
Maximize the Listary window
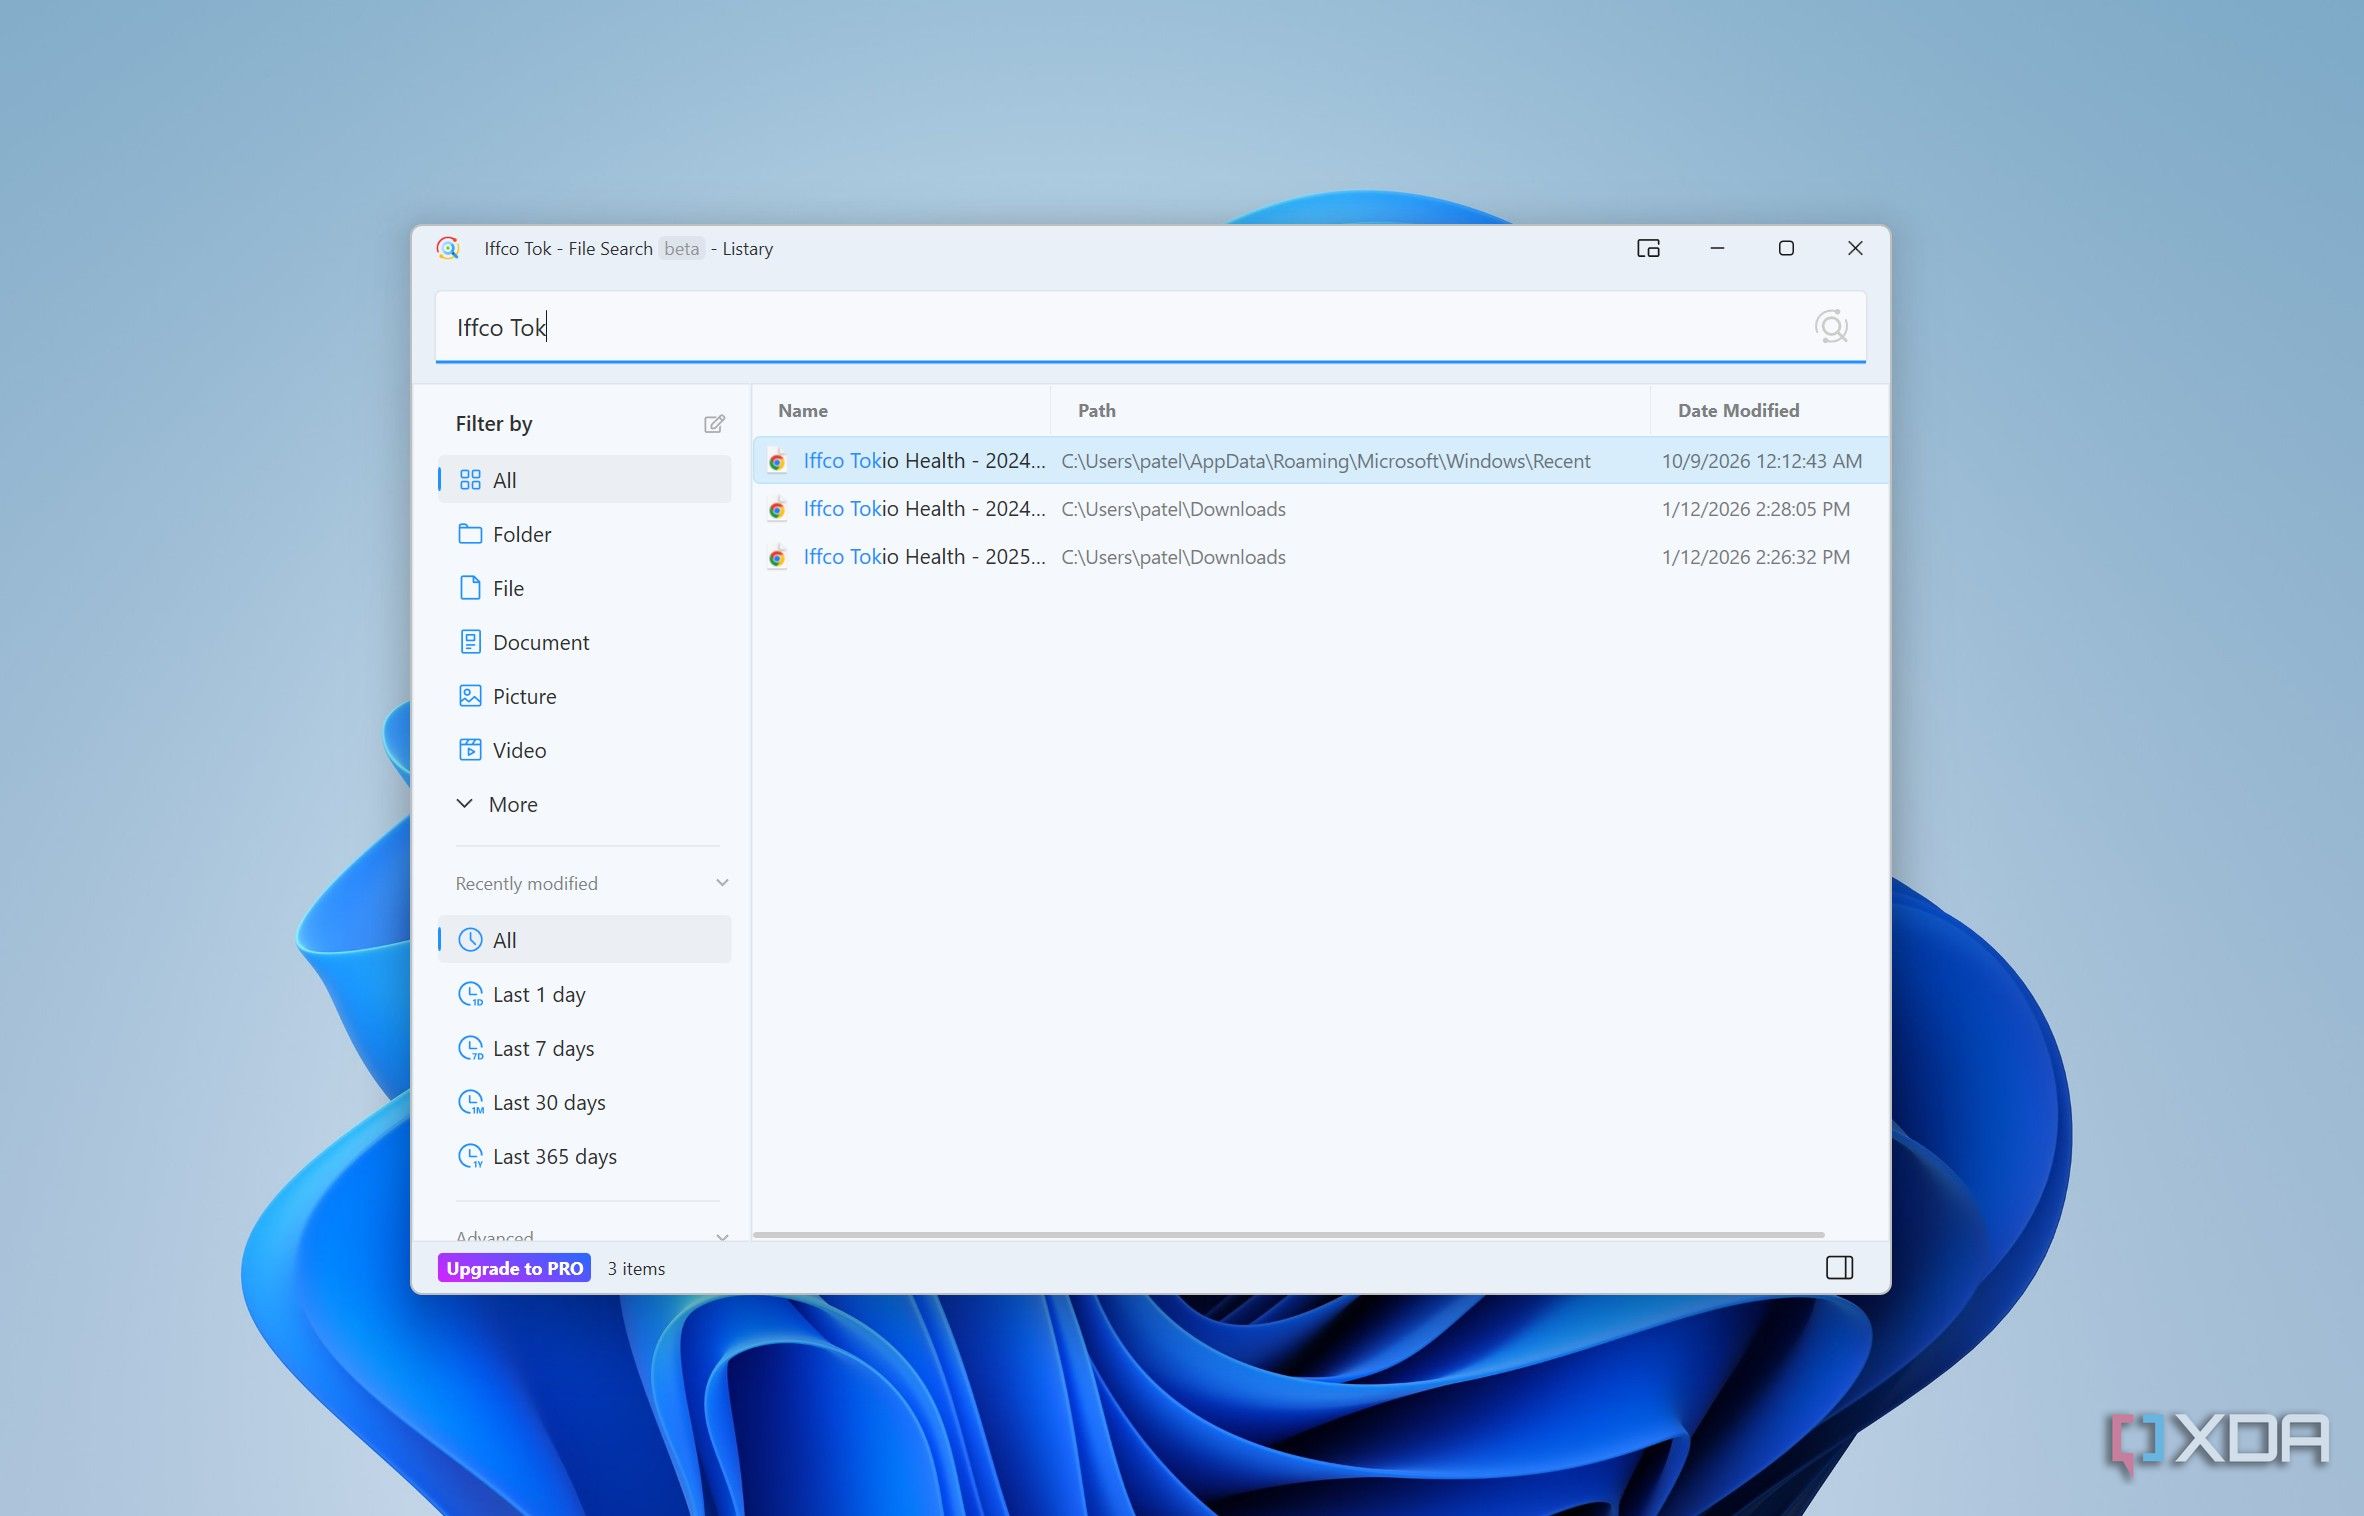1786,248
